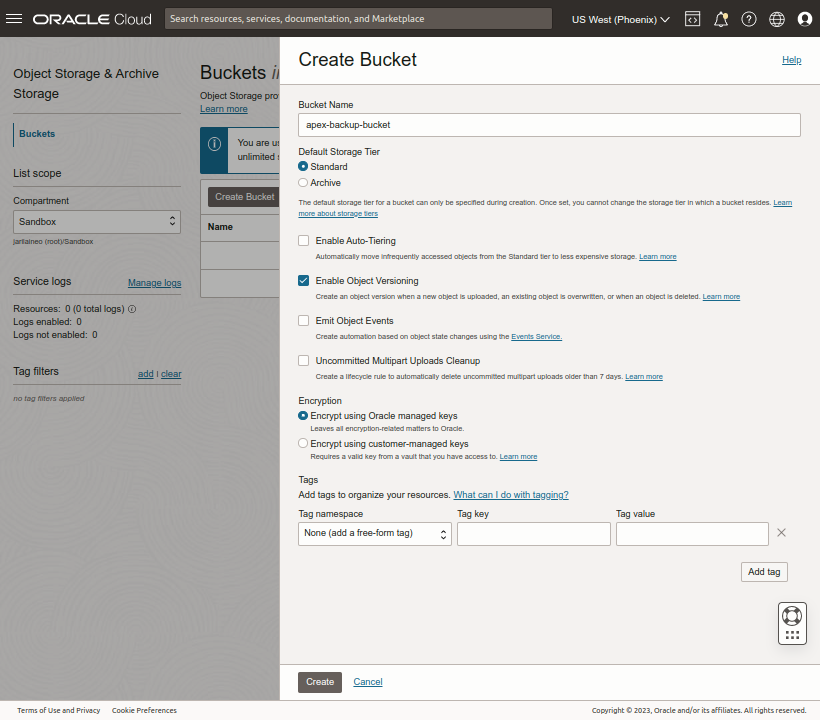This screenshot has height=720, width=820.
Task: Remove the tag row with X icon
Action: 781,533
